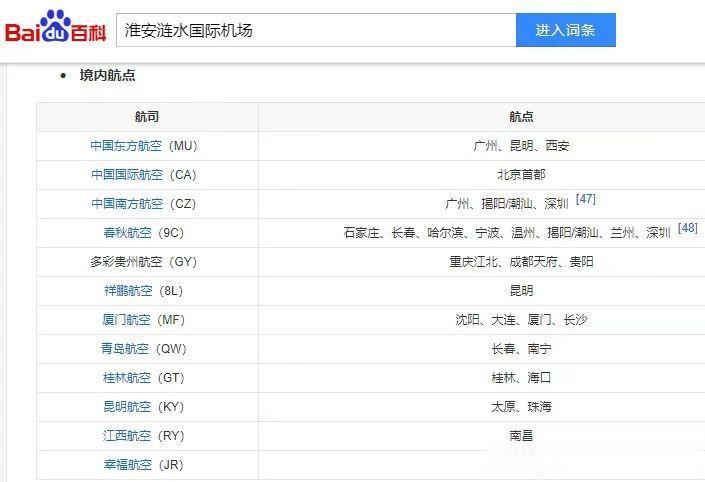
Task: Open the 中国南方航空 link
Action: pos(127,204)
